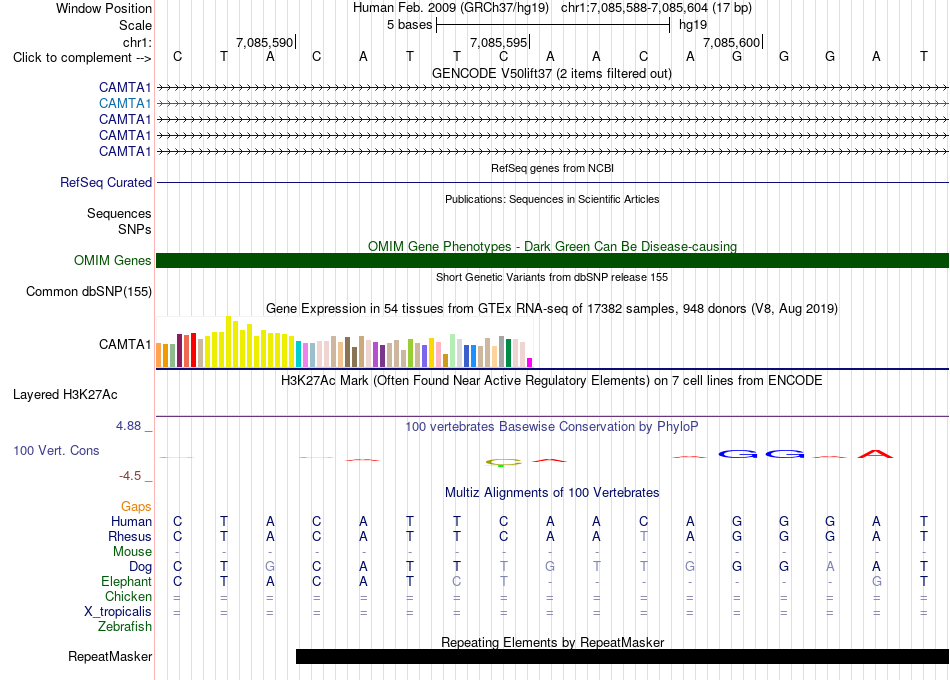This screenshot has width=950, height=680.
Task: Click the Rhesus species label
Action: pos(130,536)
